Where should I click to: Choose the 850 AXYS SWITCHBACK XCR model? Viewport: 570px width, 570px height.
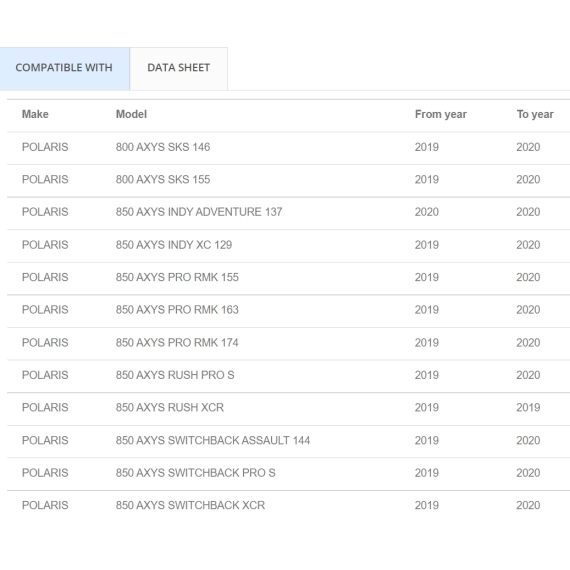tap(190, 505)
